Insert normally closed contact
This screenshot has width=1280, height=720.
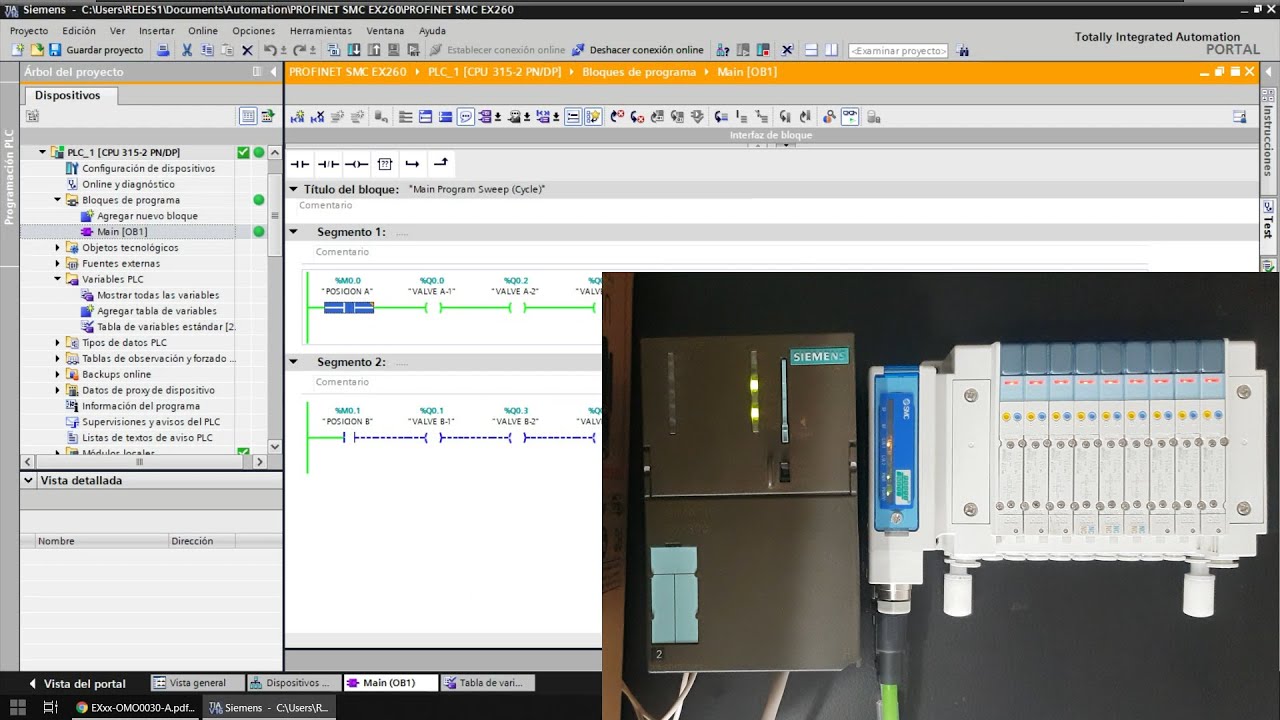328,163
